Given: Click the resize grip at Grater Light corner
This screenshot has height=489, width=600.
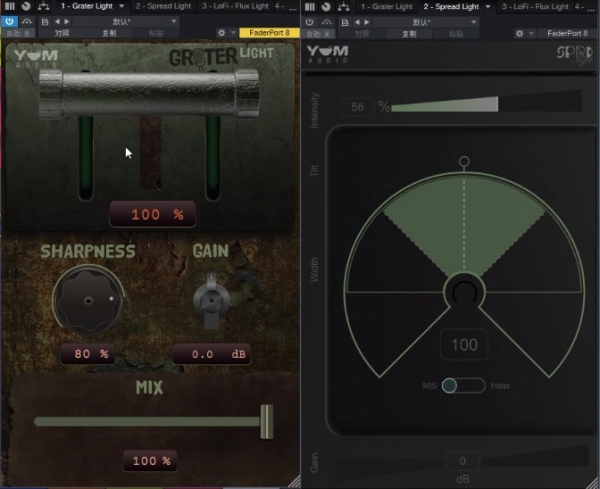Looking at the screenshot, I should tap(295, 482).
